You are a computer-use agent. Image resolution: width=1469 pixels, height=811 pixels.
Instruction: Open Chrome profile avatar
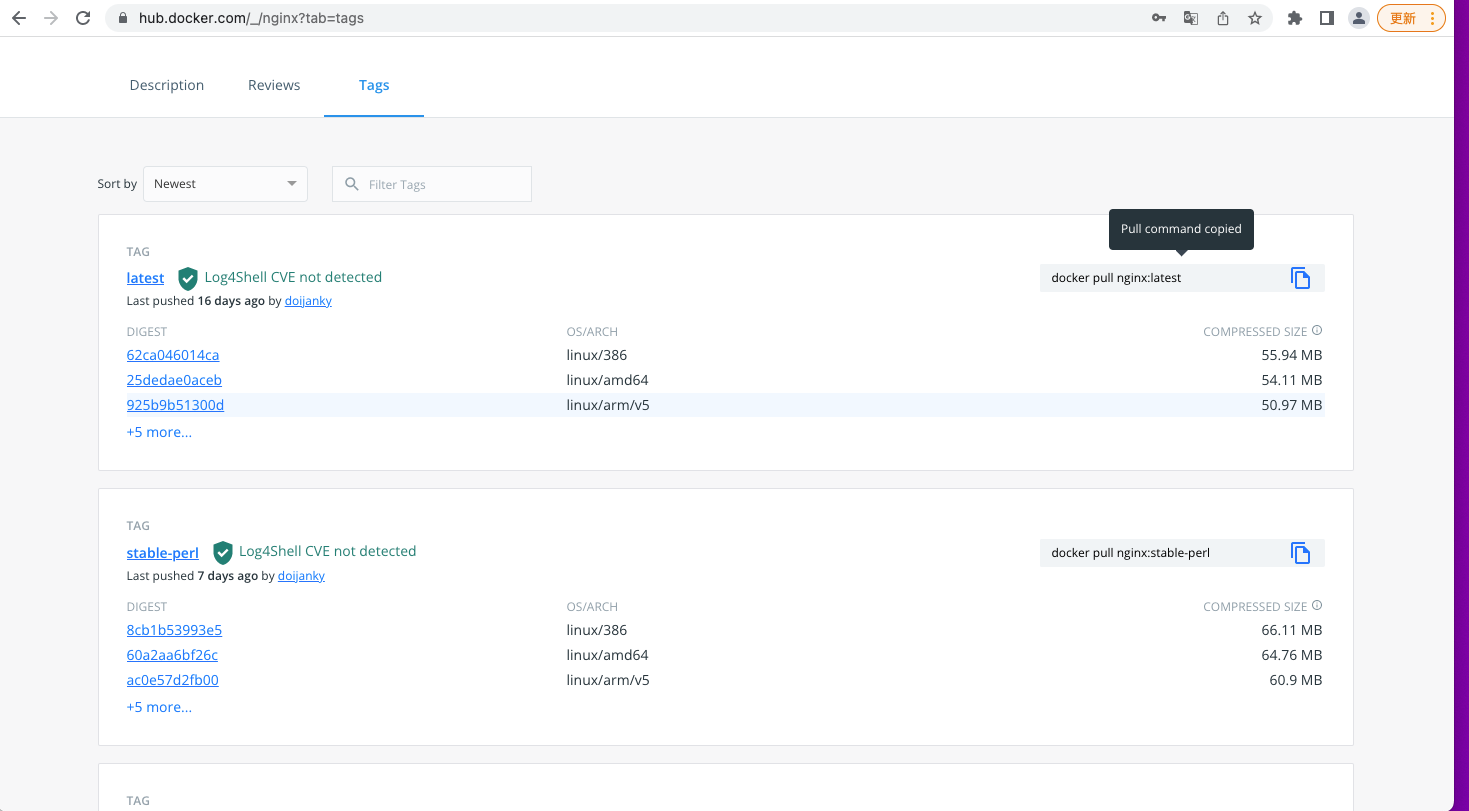1359,18
